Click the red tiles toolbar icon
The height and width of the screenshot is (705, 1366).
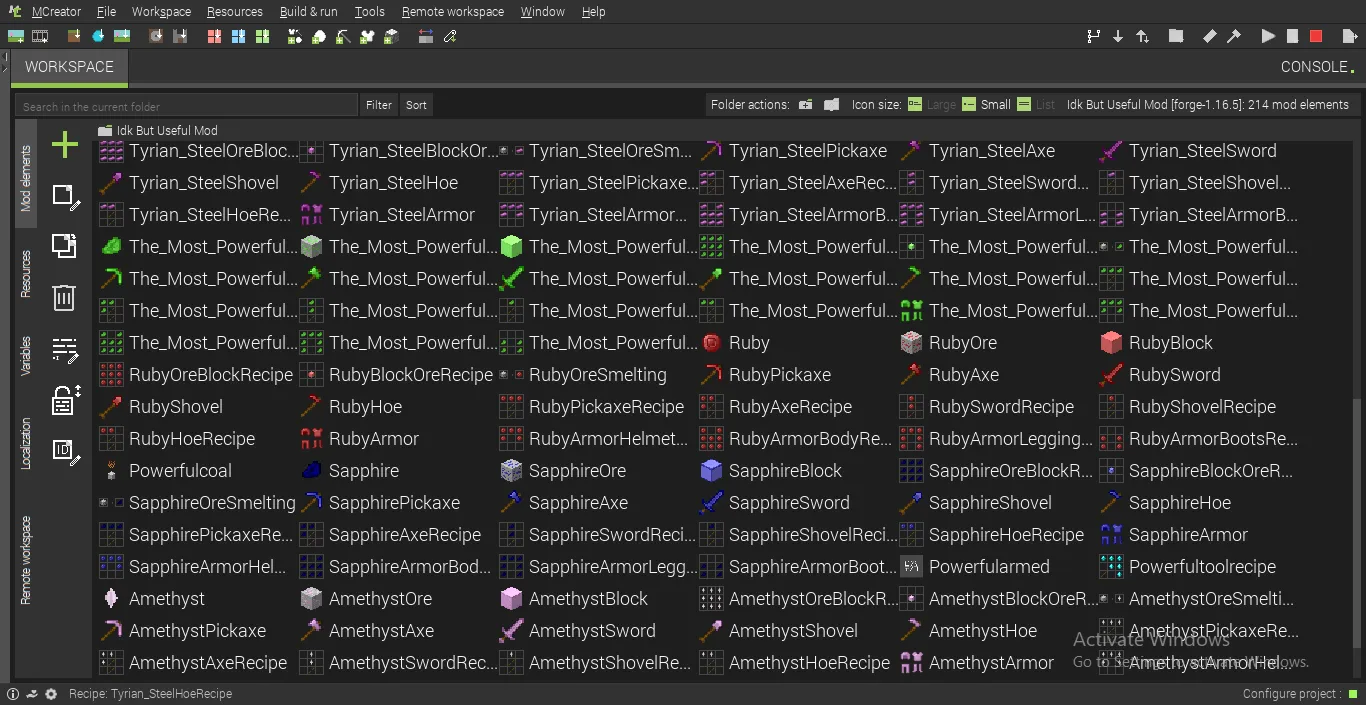[x=214, y=36]
